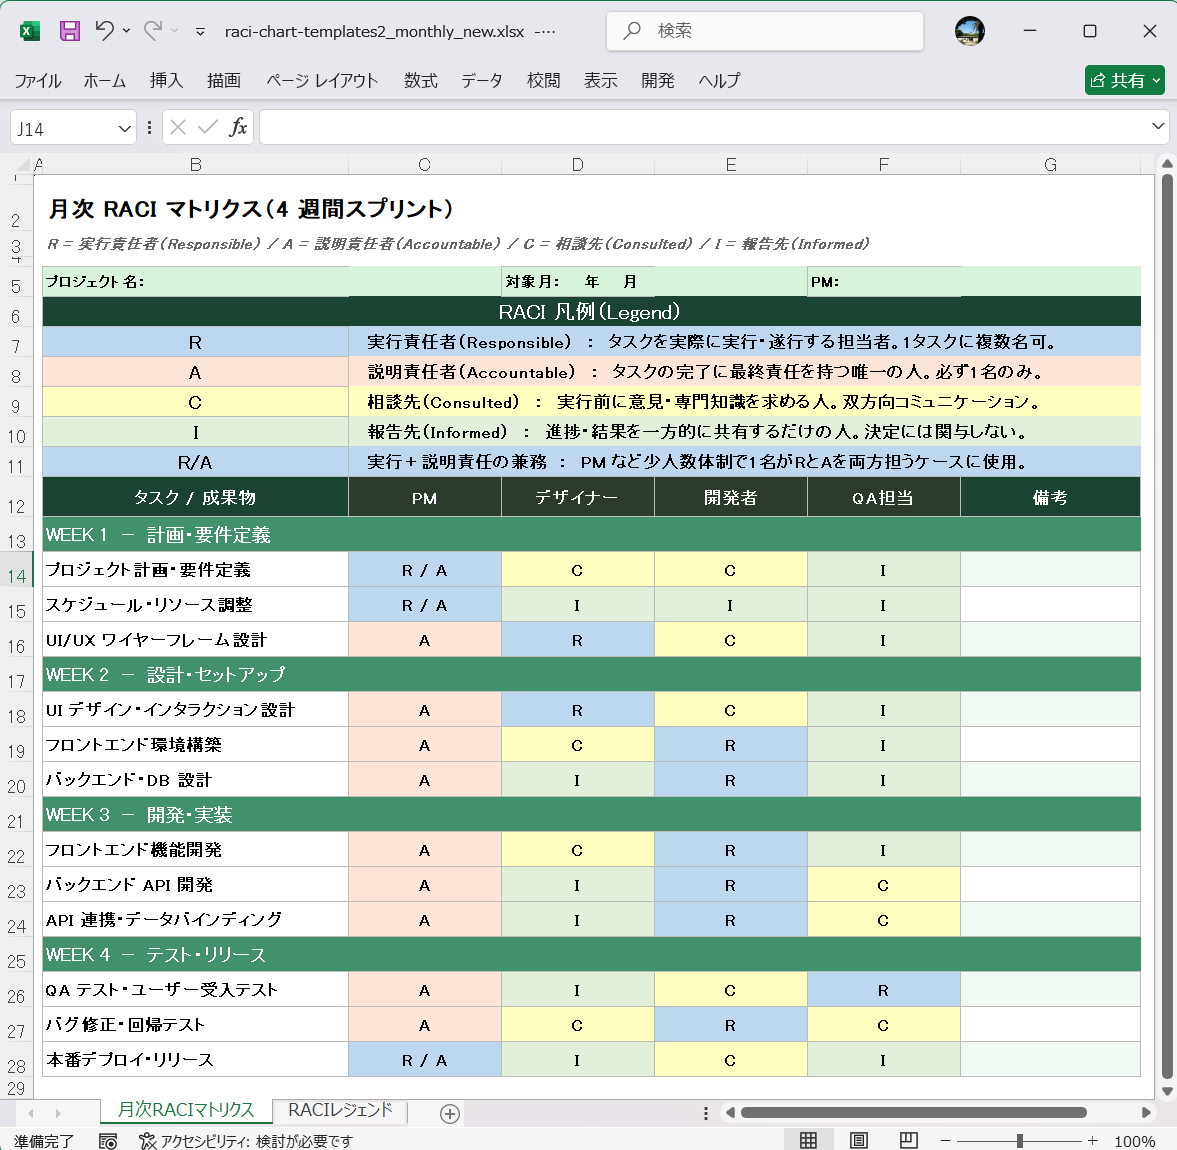
Task: Open the データ ribbon tab
Action: [482, 80]
